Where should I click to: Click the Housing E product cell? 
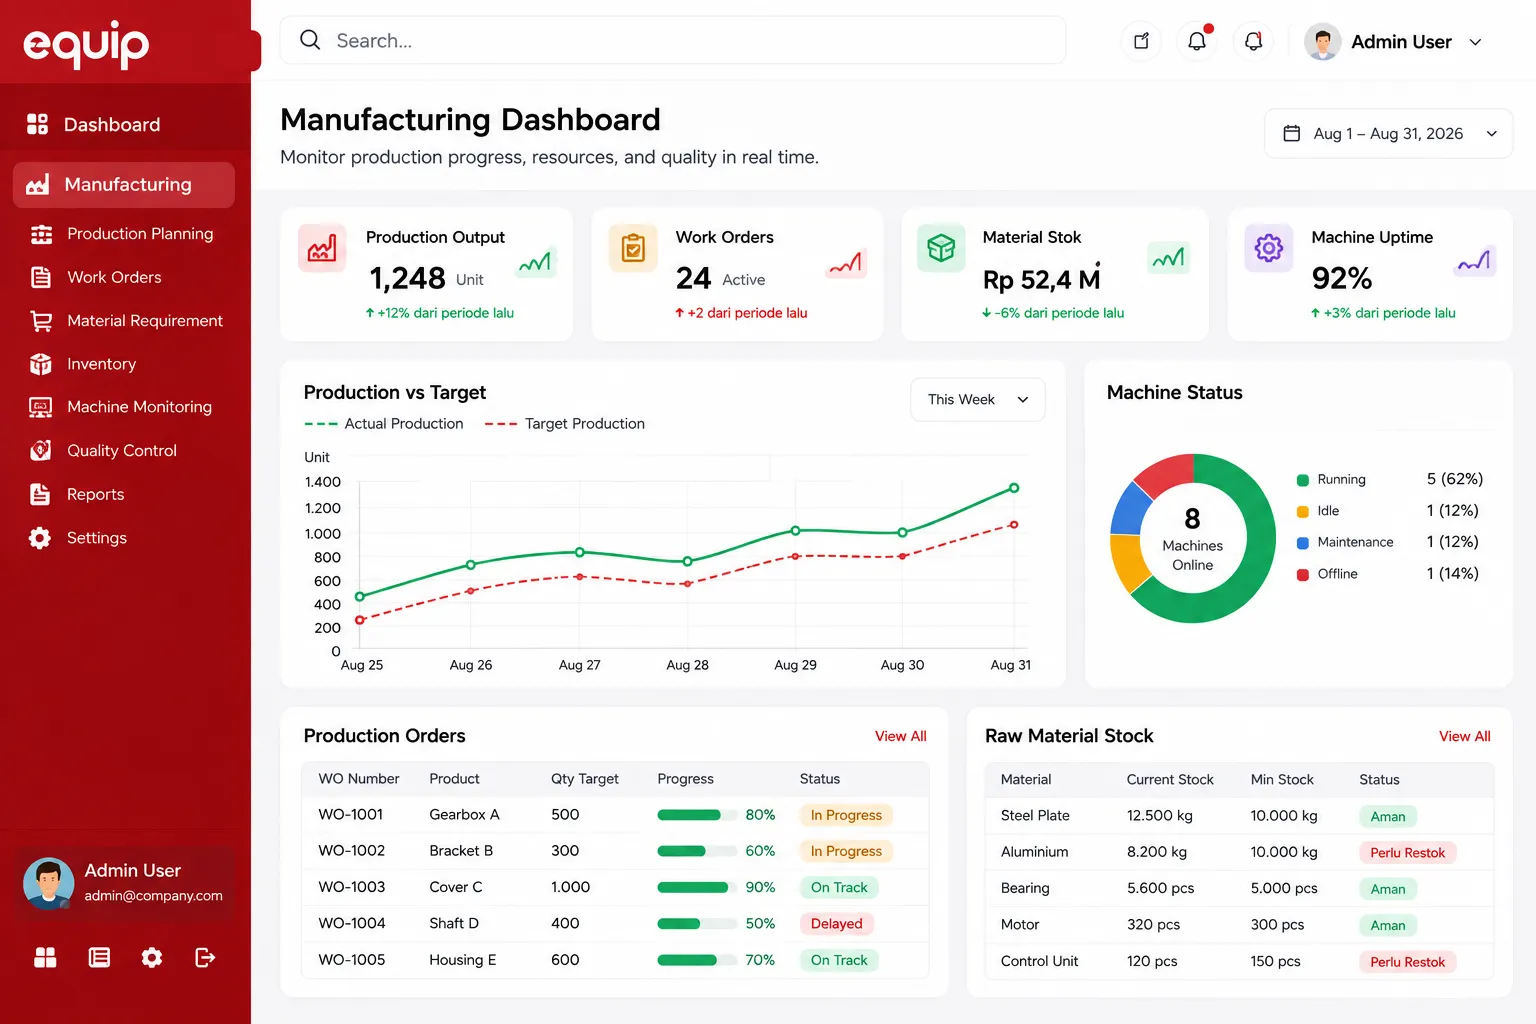462,960
